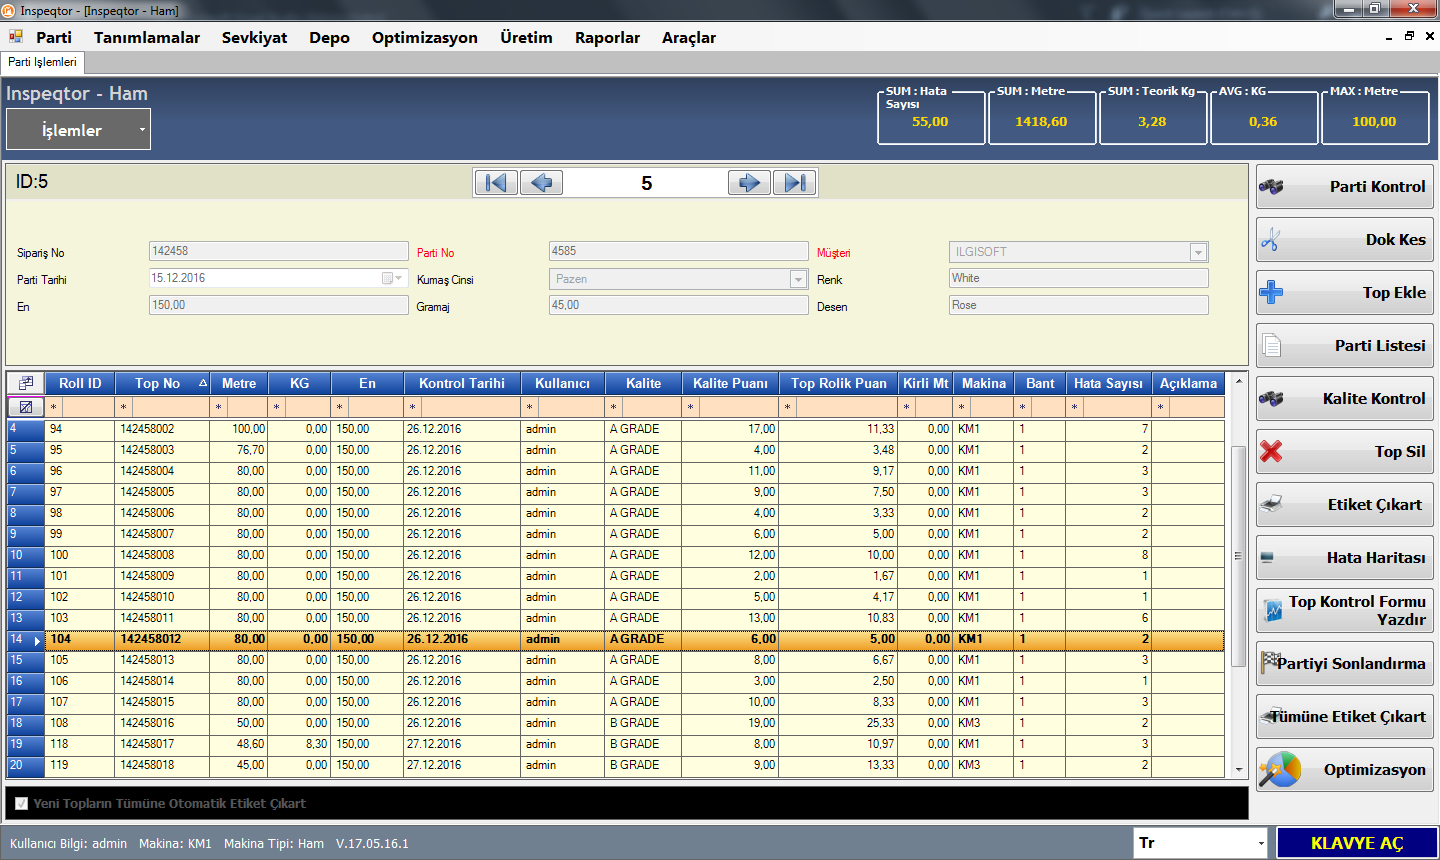The image size is (1440, 860).
Task: Select the row with Top No 142458002
Action: pos(615,429)
